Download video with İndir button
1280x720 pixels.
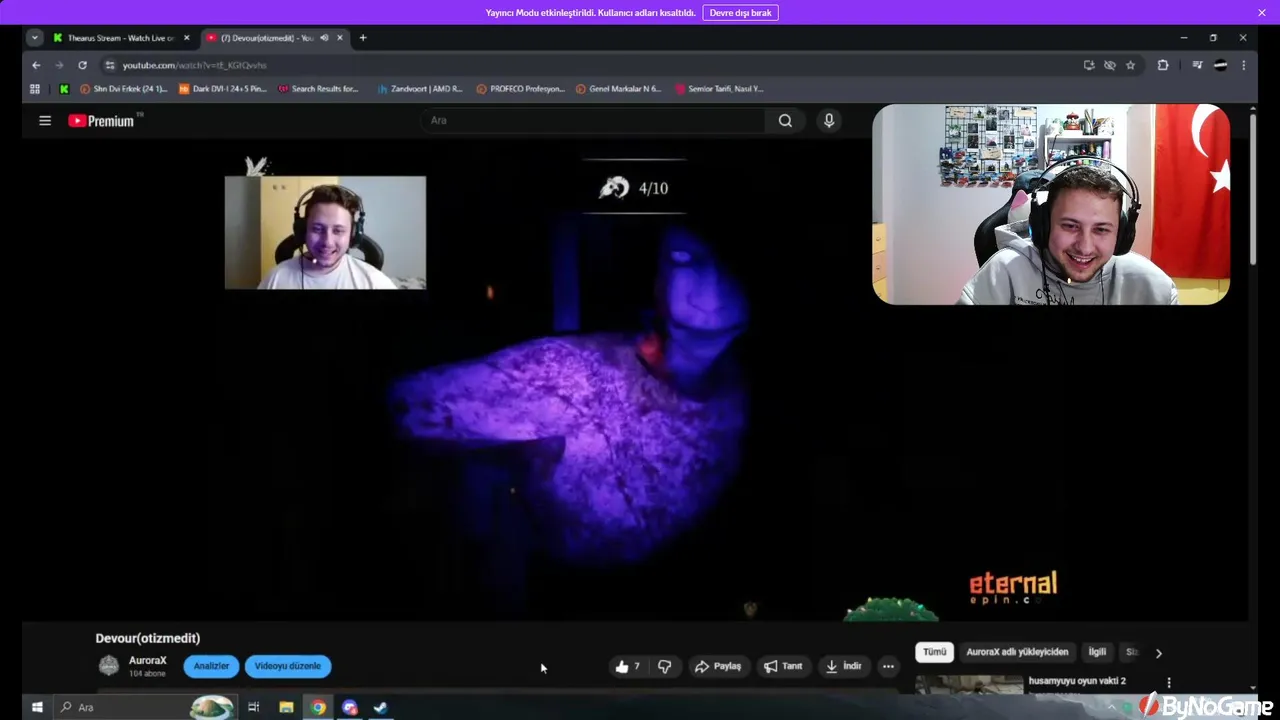point(843,666)
